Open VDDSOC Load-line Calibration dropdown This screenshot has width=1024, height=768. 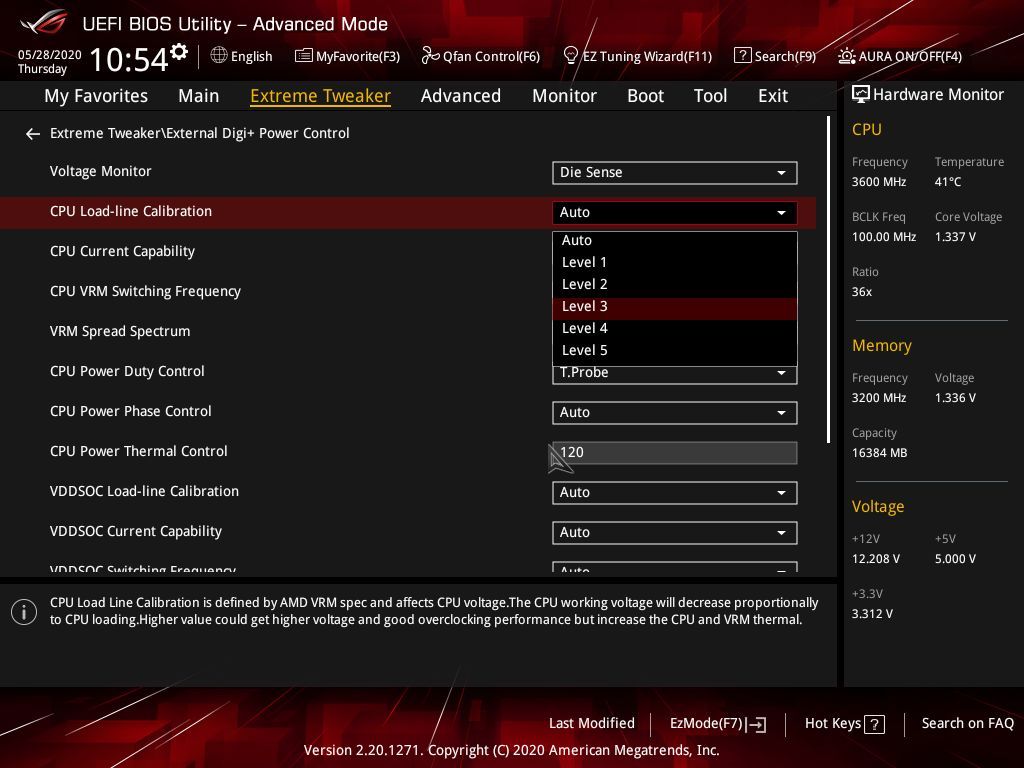pyautogui.click(x=675, y=492)
